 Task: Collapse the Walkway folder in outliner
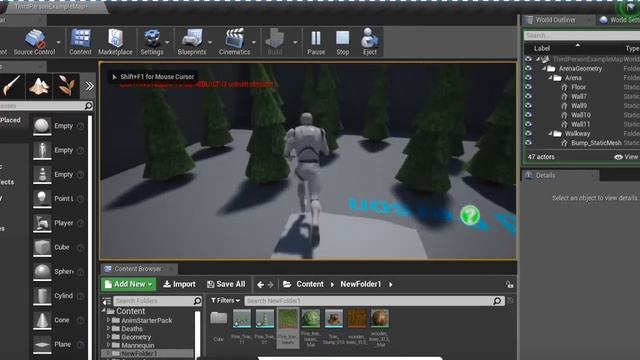(x=550, y=133)
